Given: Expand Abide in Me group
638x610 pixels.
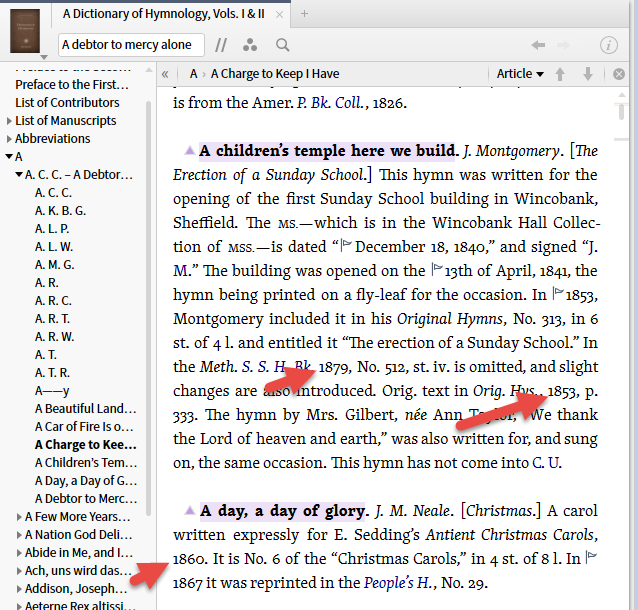Looking at the screenshot, I should pos(19,553).
